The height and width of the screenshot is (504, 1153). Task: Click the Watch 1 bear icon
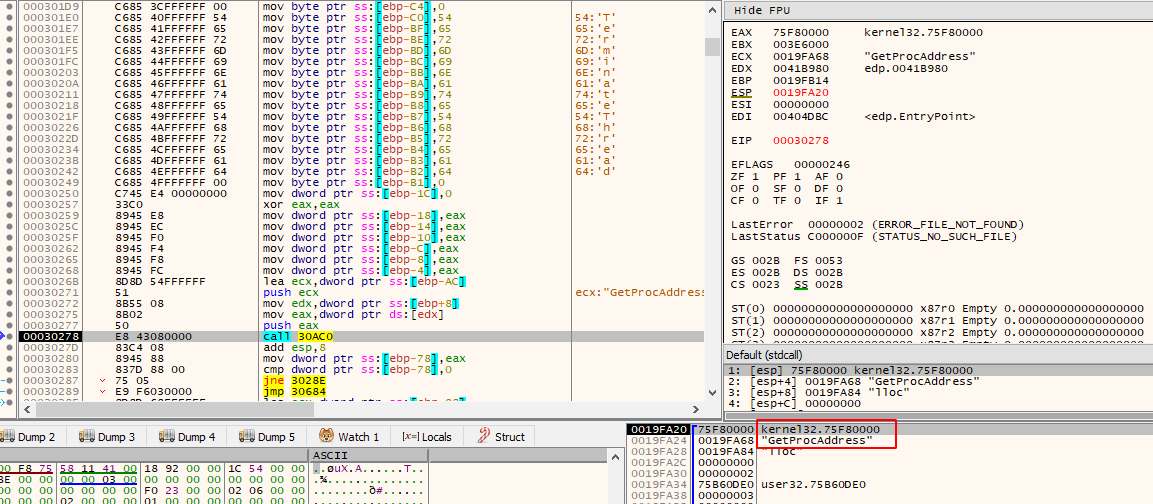click(326, 436)
